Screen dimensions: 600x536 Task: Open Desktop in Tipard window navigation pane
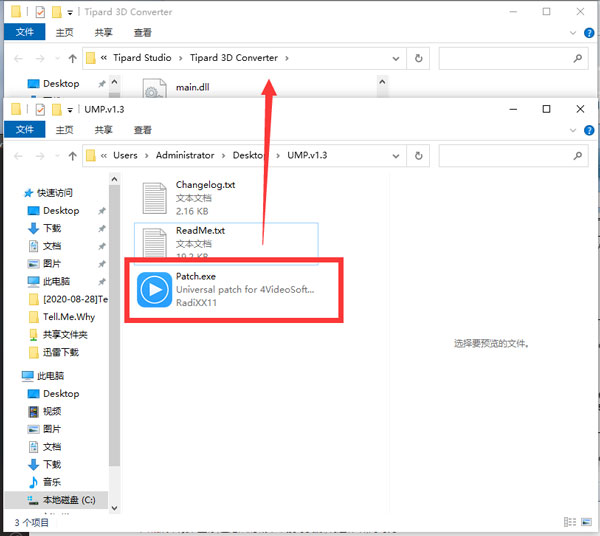click(x=61, y=84)
